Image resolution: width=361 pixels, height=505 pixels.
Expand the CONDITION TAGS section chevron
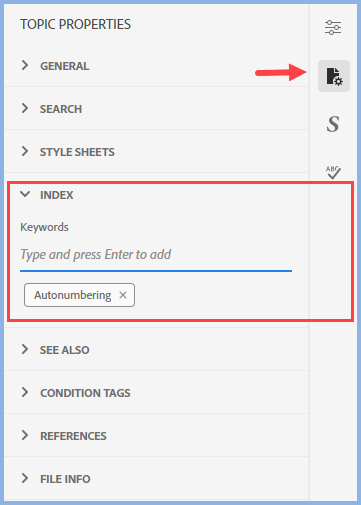tap(25, 392)
